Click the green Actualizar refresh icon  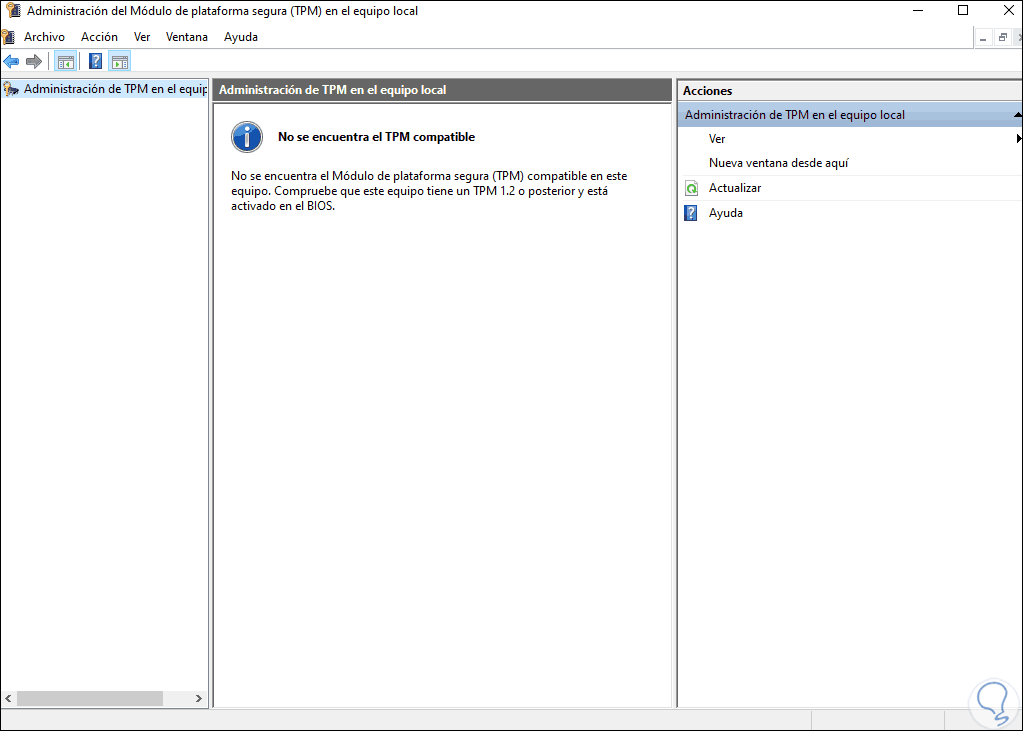(691, 189)
